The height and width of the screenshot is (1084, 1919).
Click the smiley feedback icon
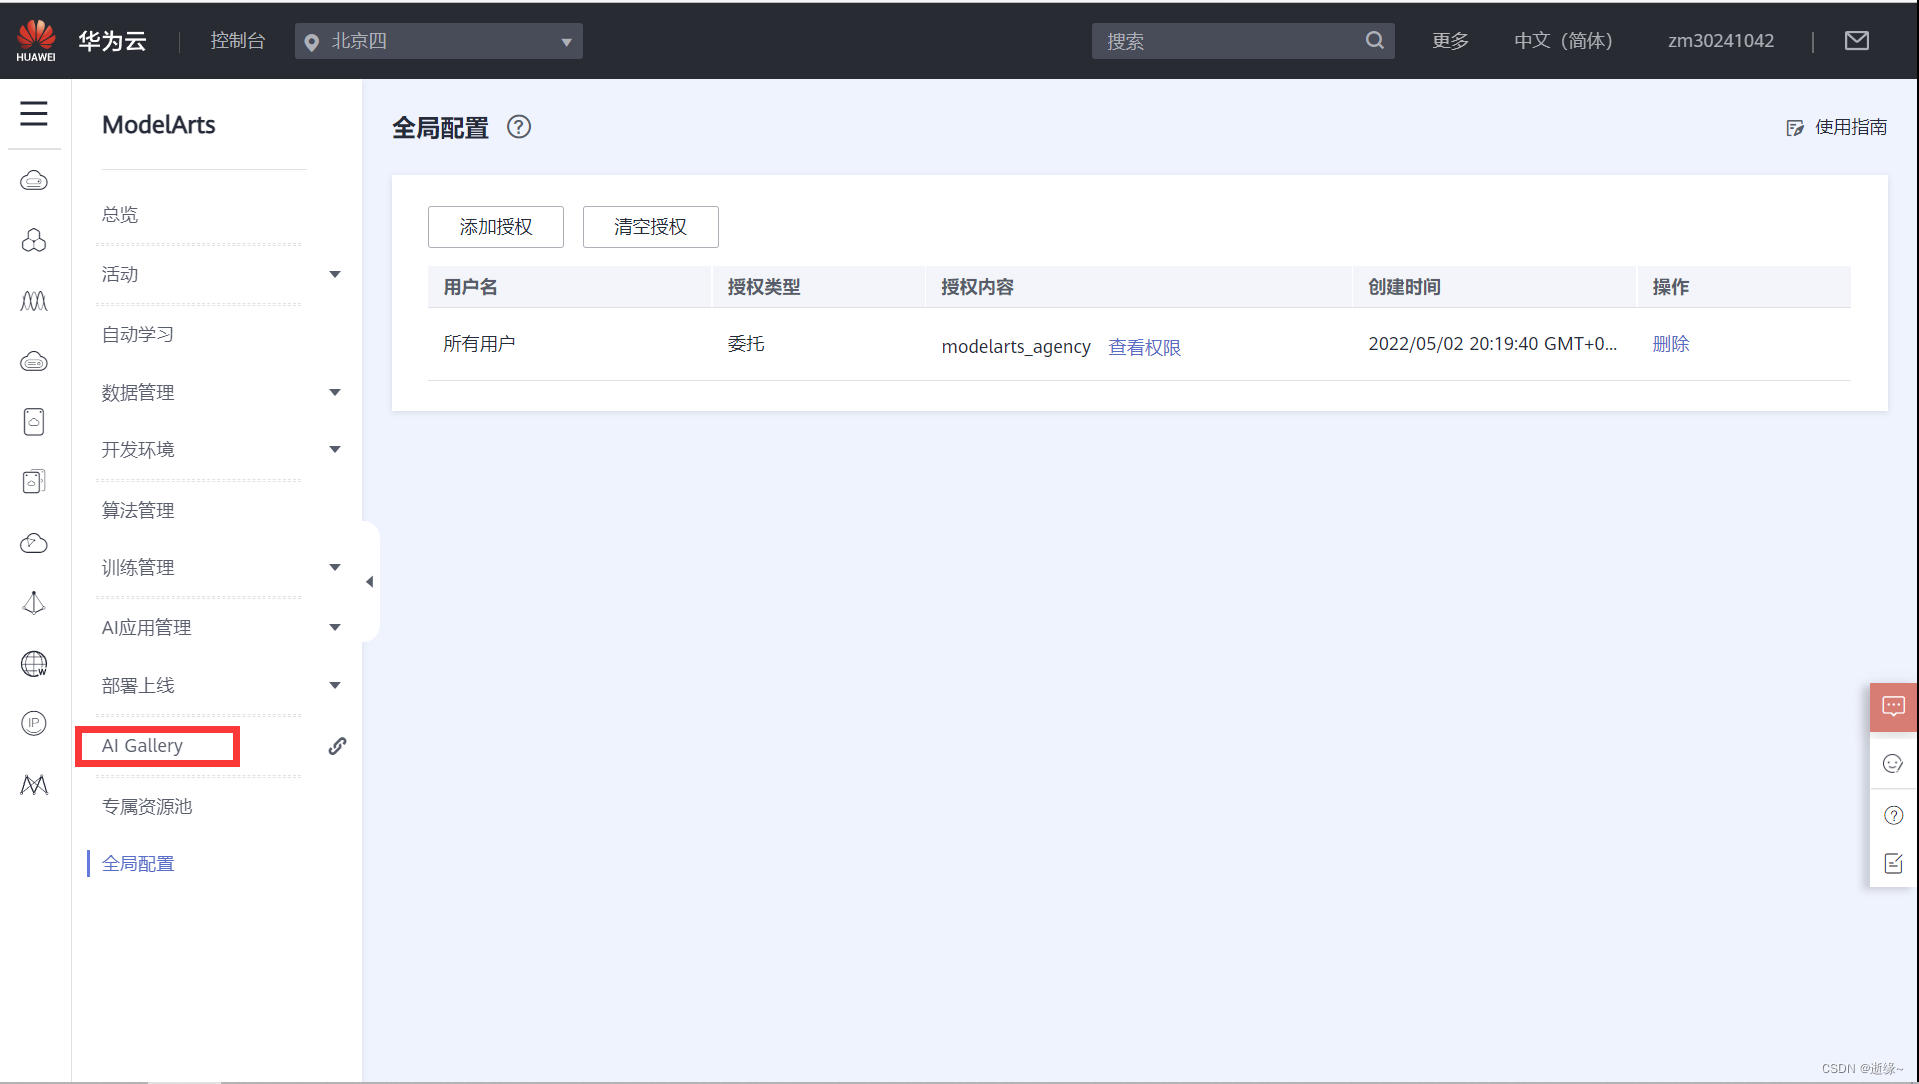coord(1893,764)
